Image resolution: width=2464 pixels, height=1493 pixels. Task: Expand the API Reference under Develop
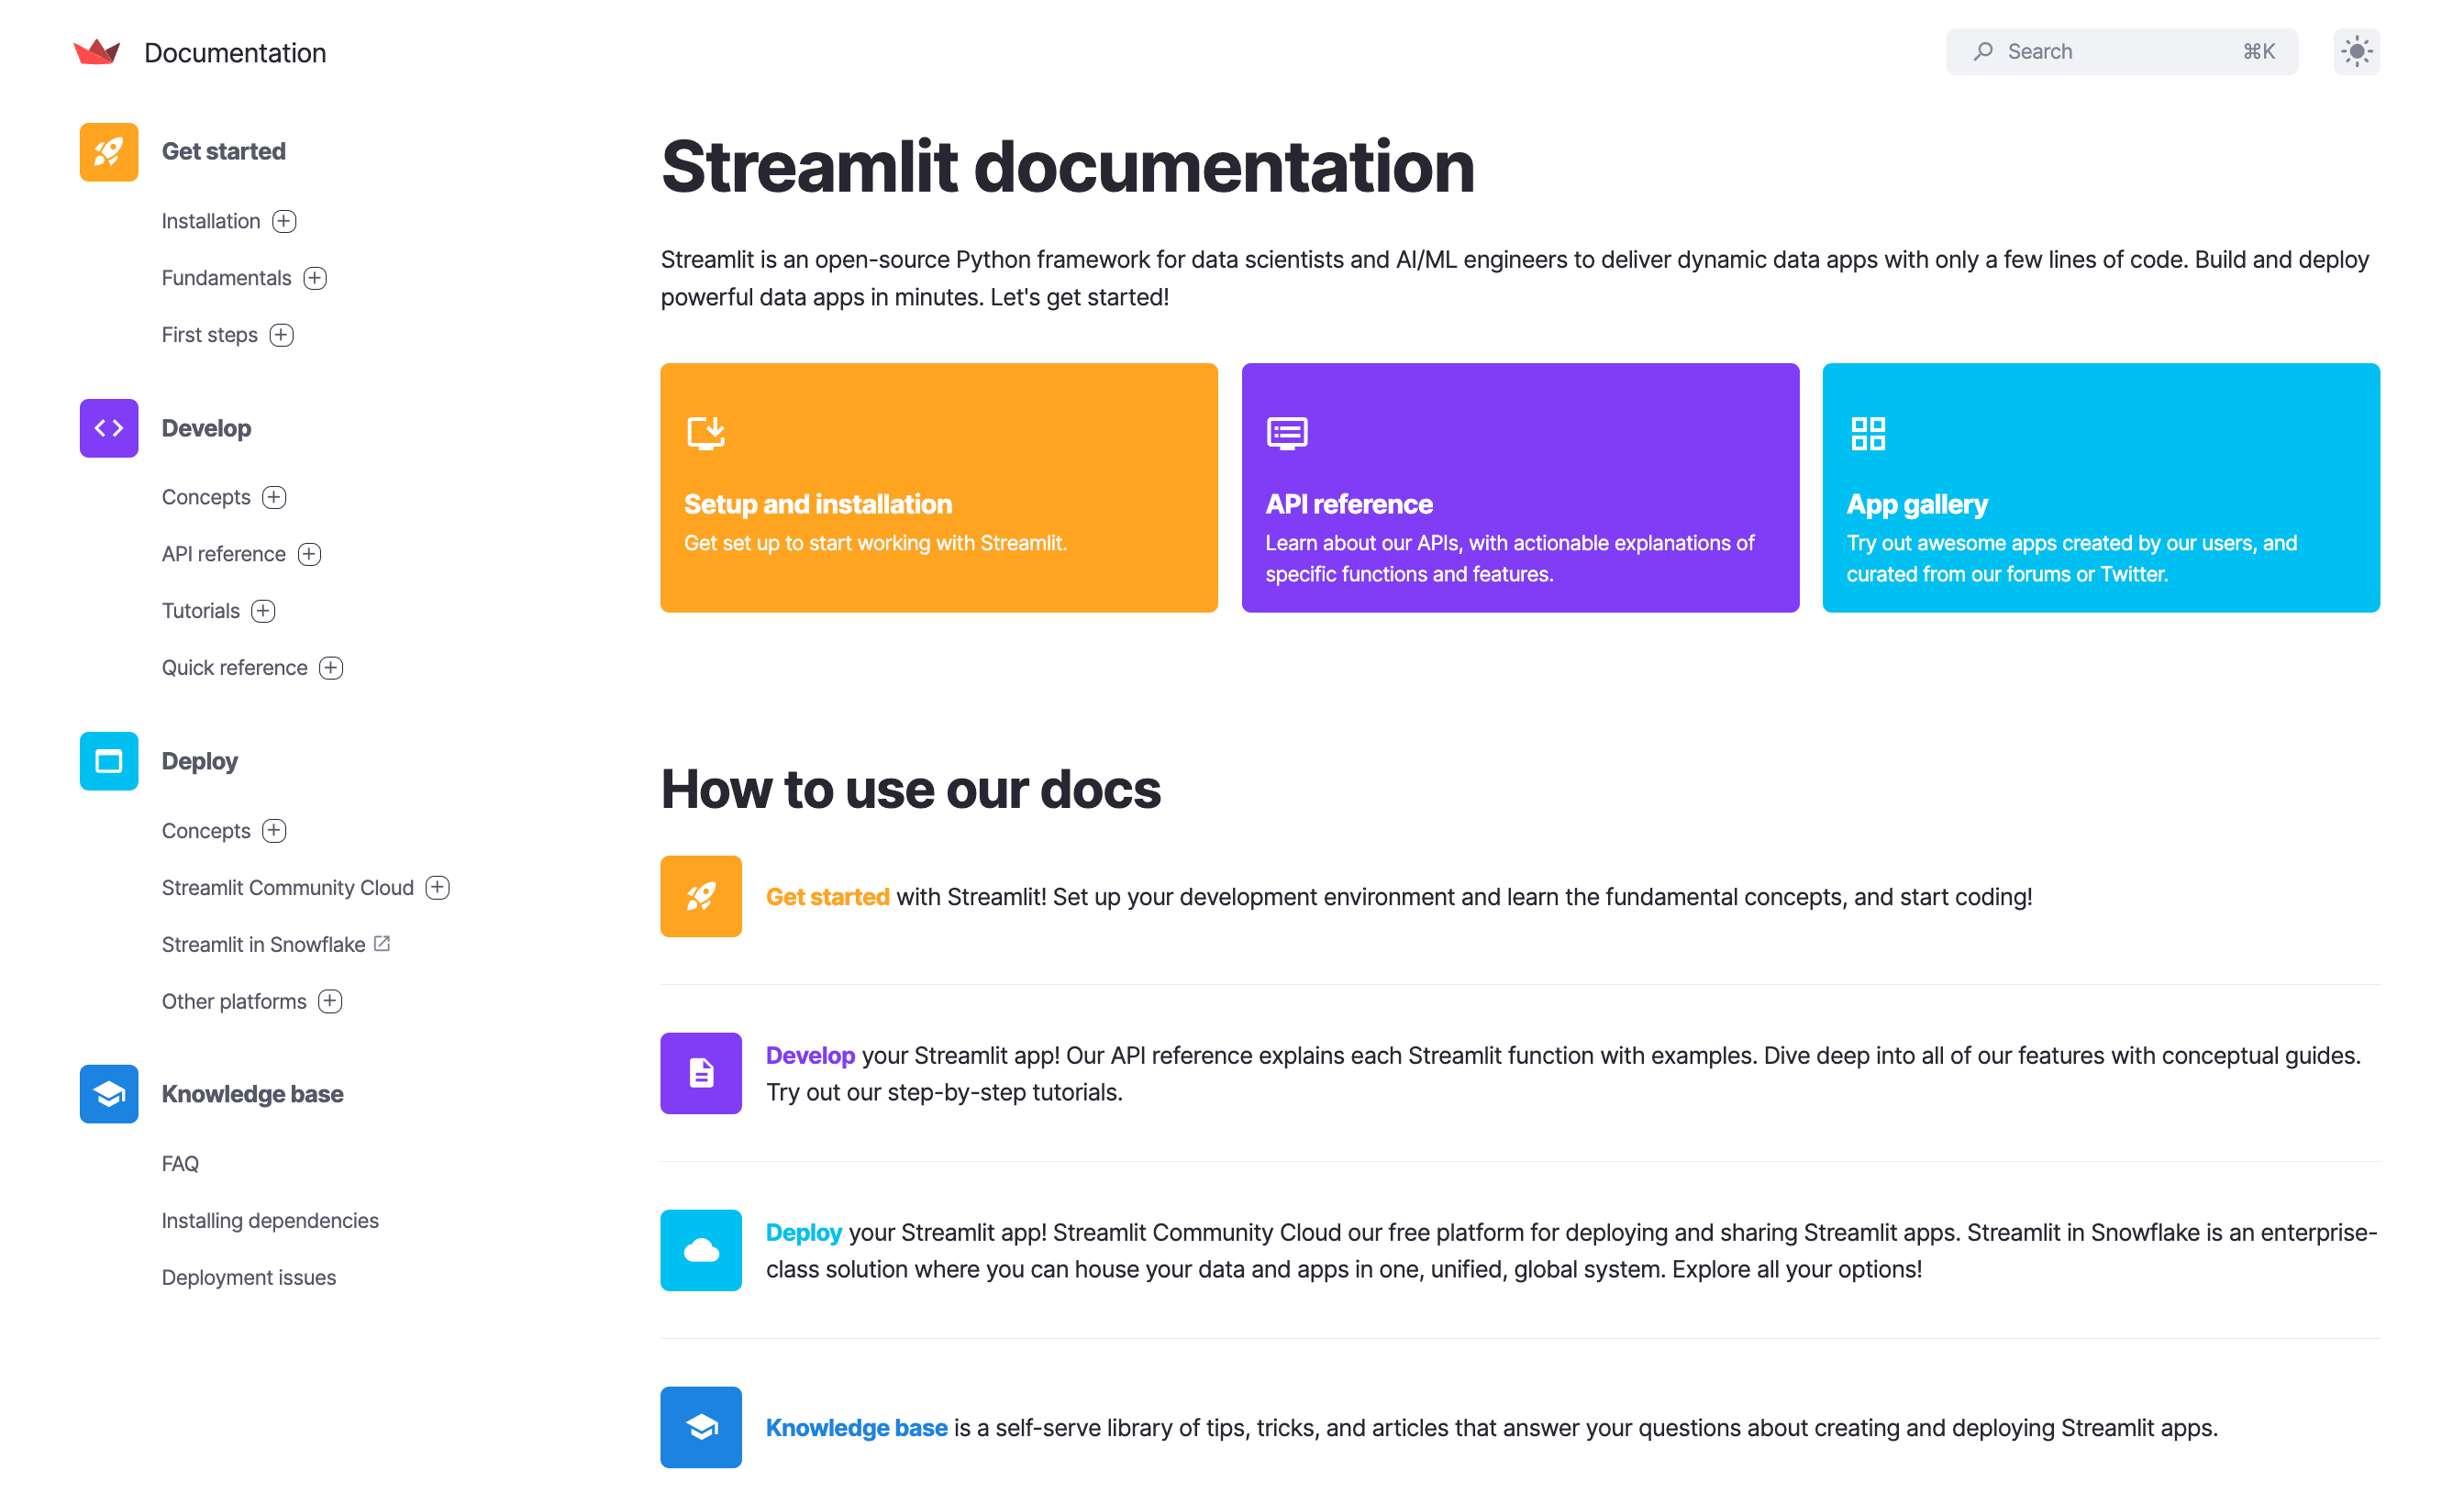pos(310,552)
